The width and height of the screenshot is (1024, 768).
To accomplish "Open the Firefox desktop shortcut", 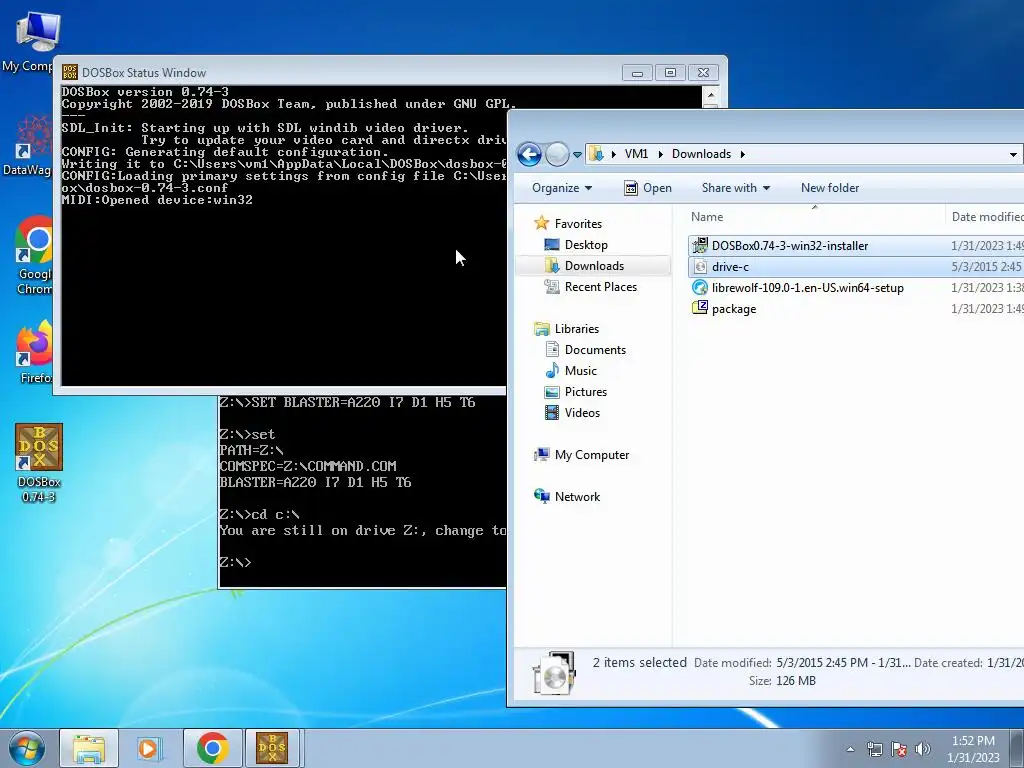I will tap(33, 353).
